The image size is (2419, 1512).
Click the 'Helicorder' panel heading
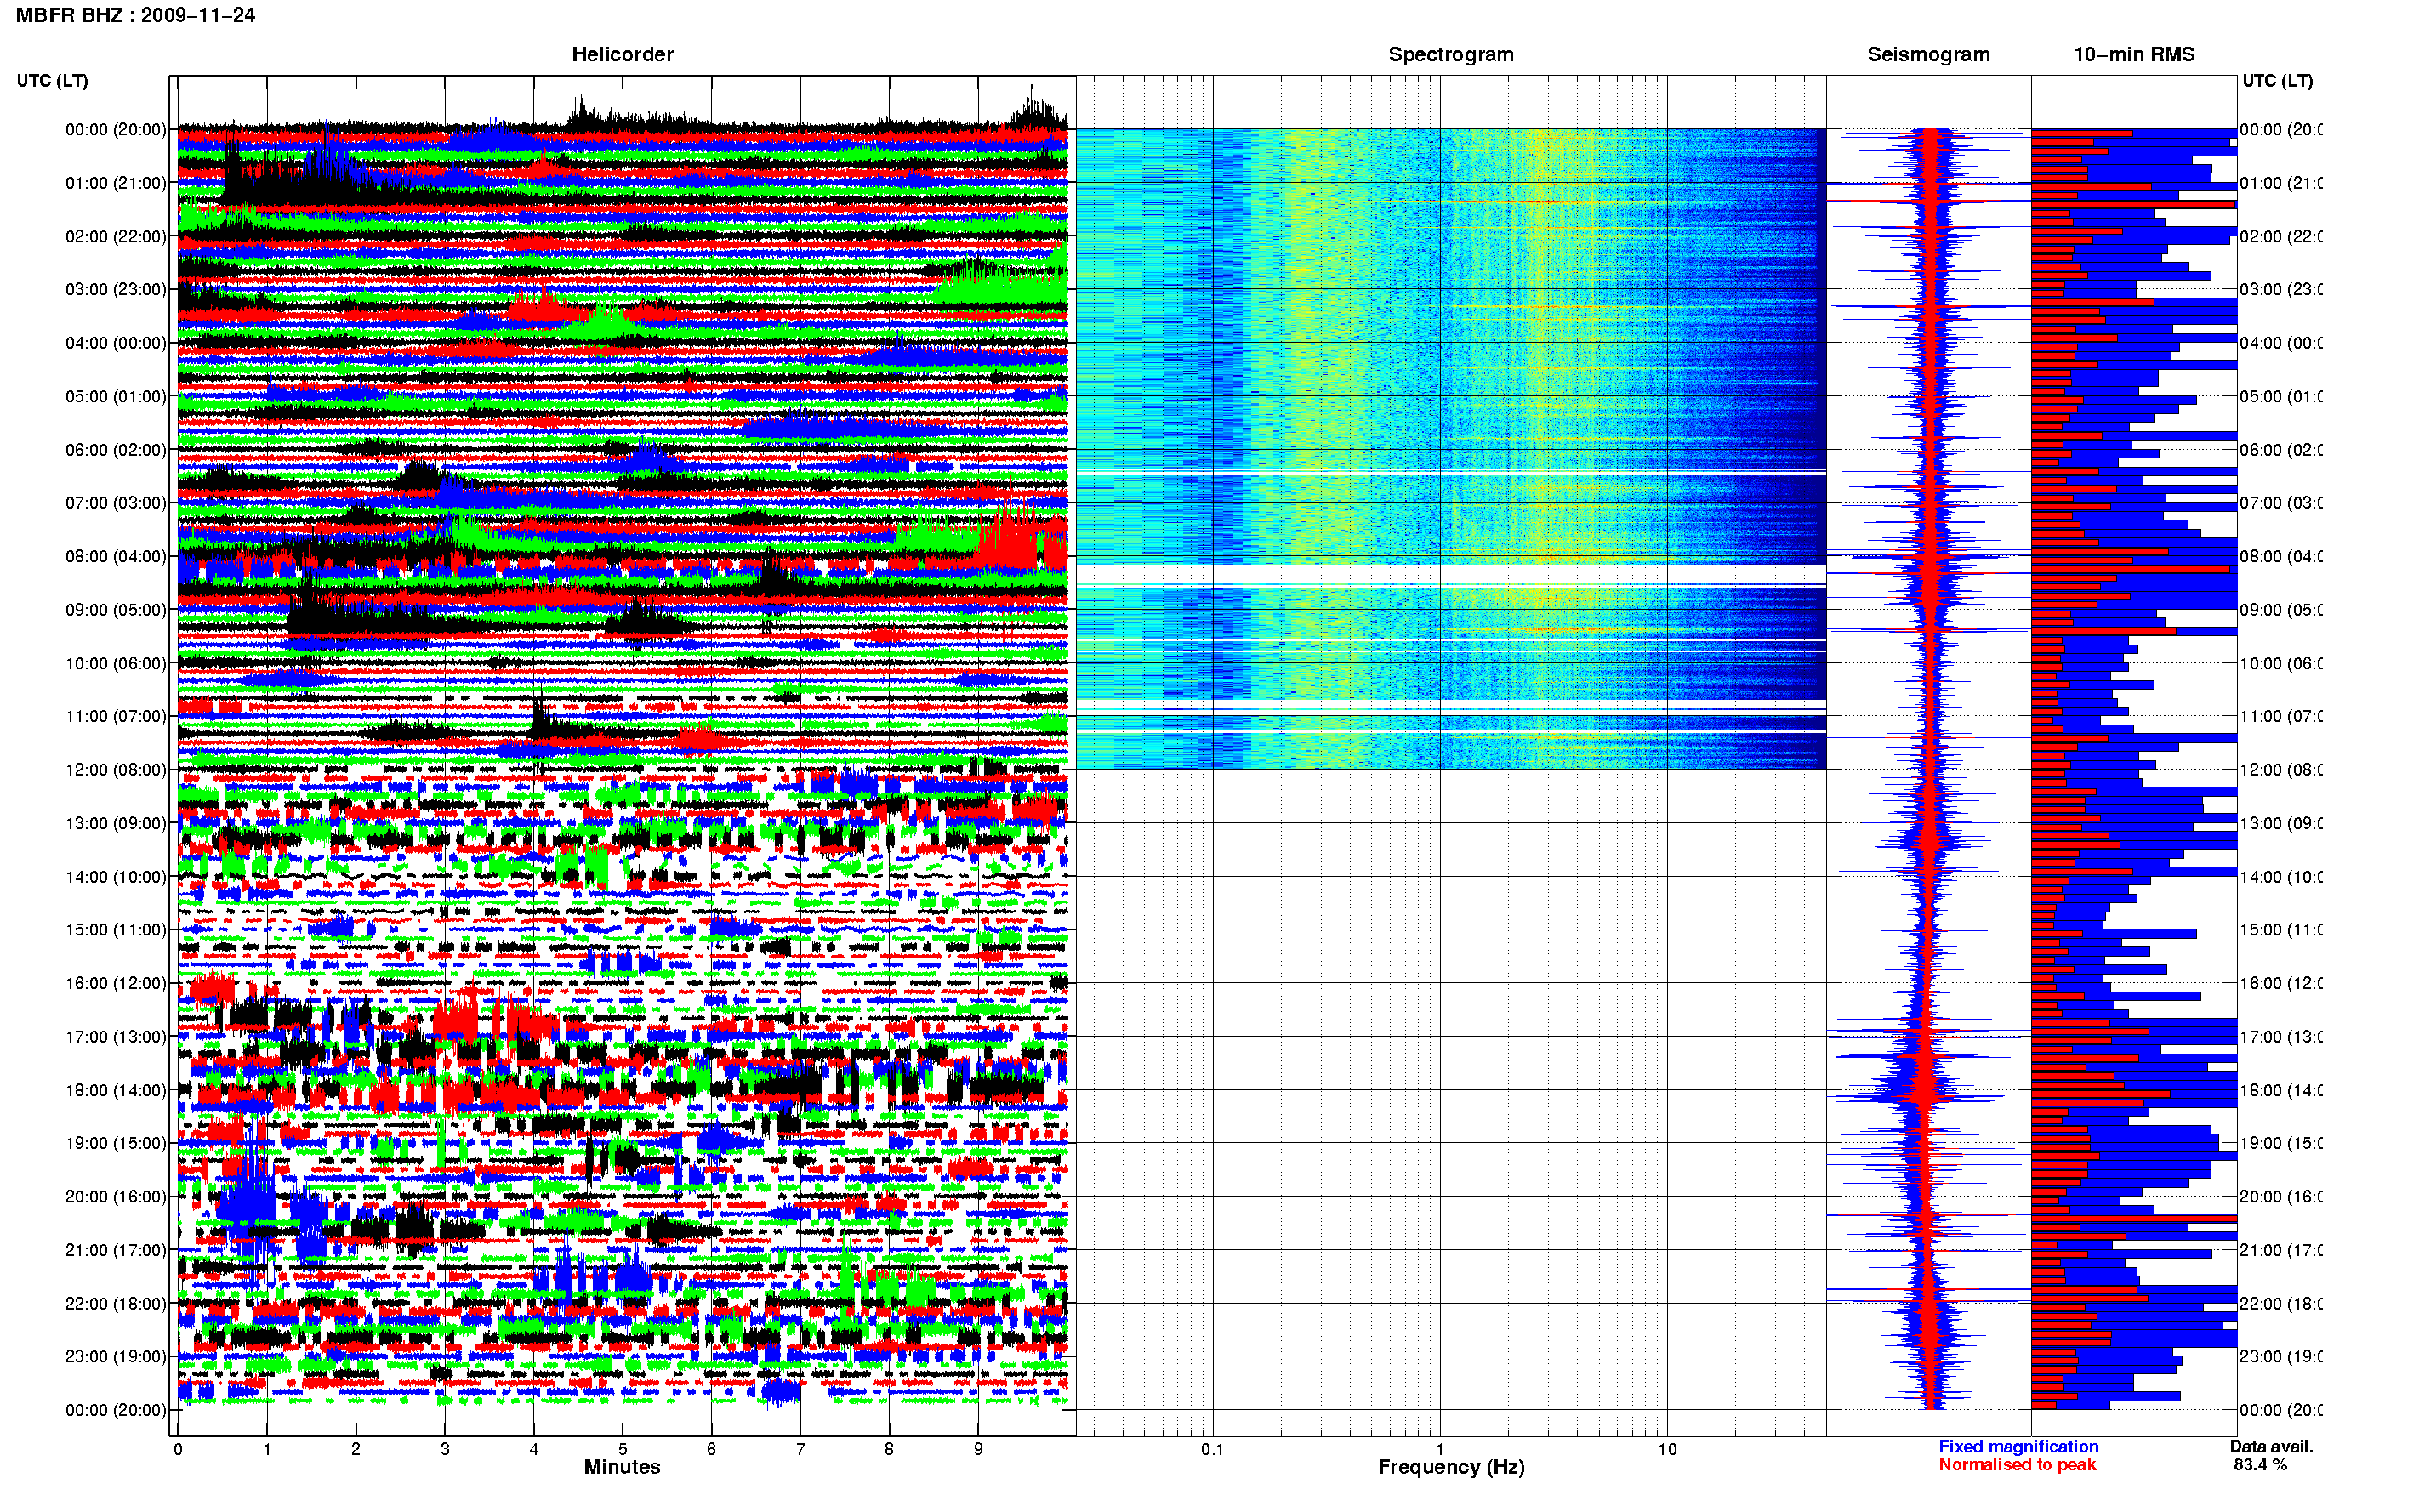click(622, 54)
